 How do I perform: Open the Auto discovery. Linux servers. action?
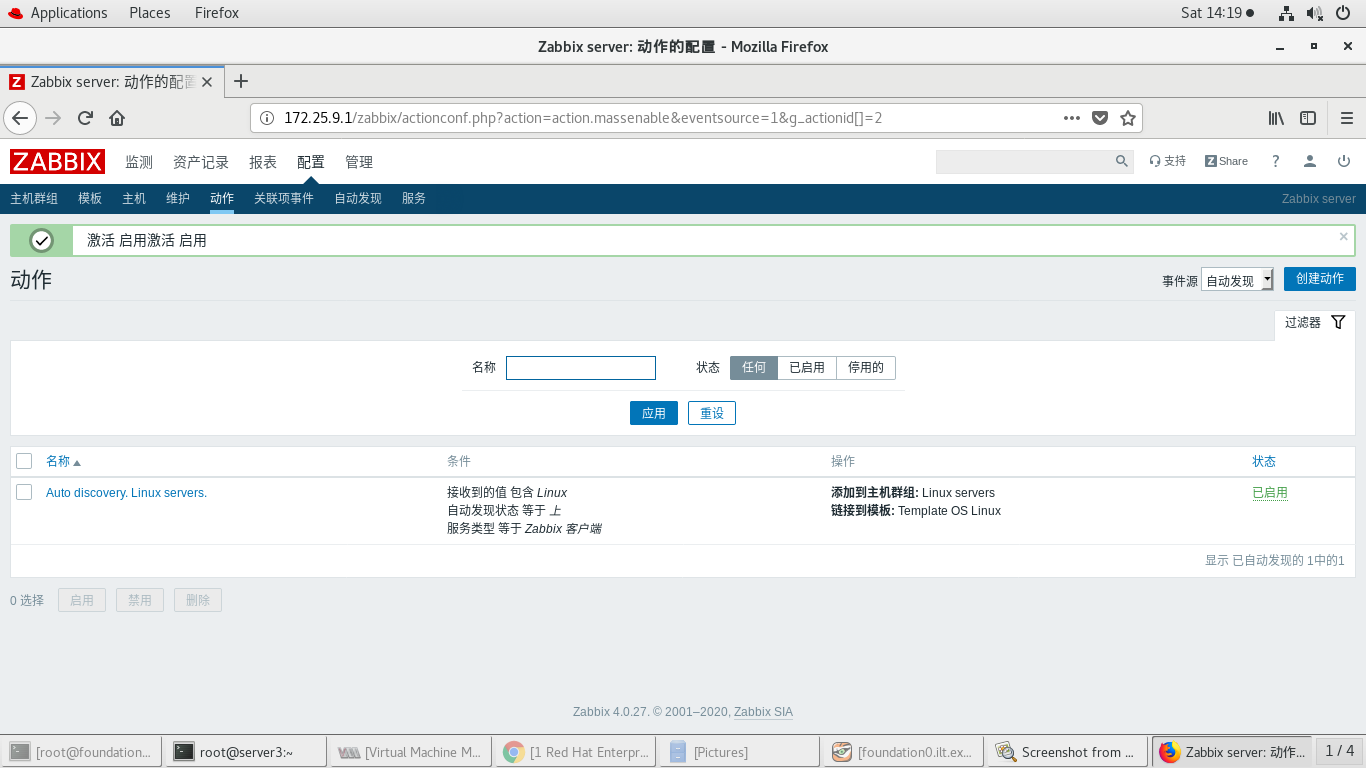click(x=126, y=492)
